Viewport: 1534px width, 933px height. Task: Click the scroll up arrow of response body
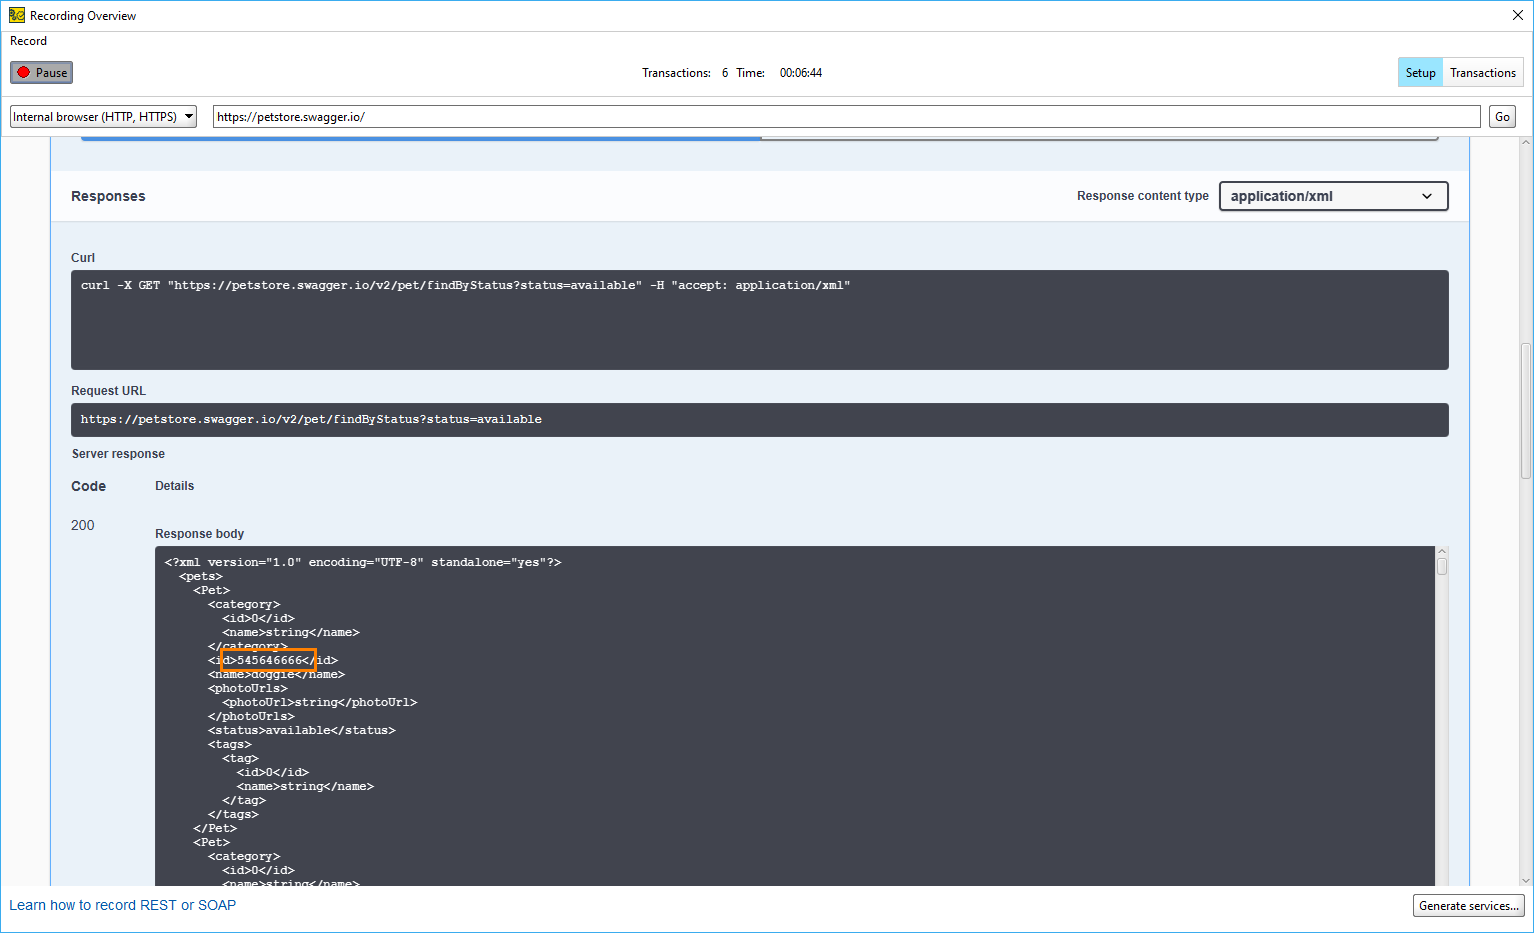point(1441,551)
